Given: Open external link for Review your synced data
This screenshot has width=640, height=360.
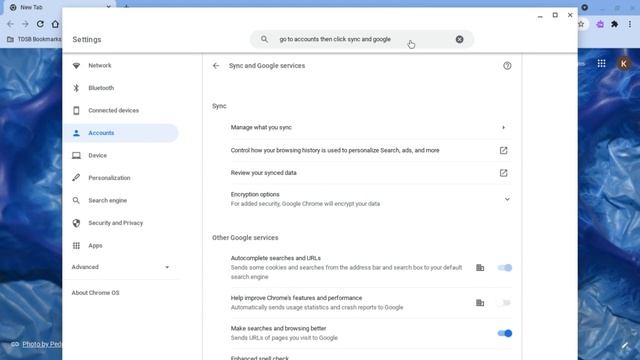Looking at the screenshot, I should (x=503, y=173).
